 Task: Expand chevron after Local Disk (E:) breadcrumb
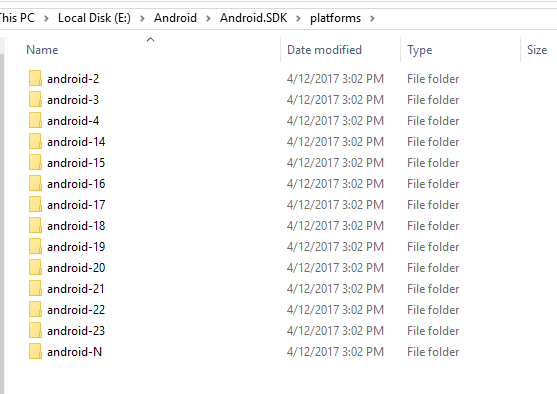point(142,18)
